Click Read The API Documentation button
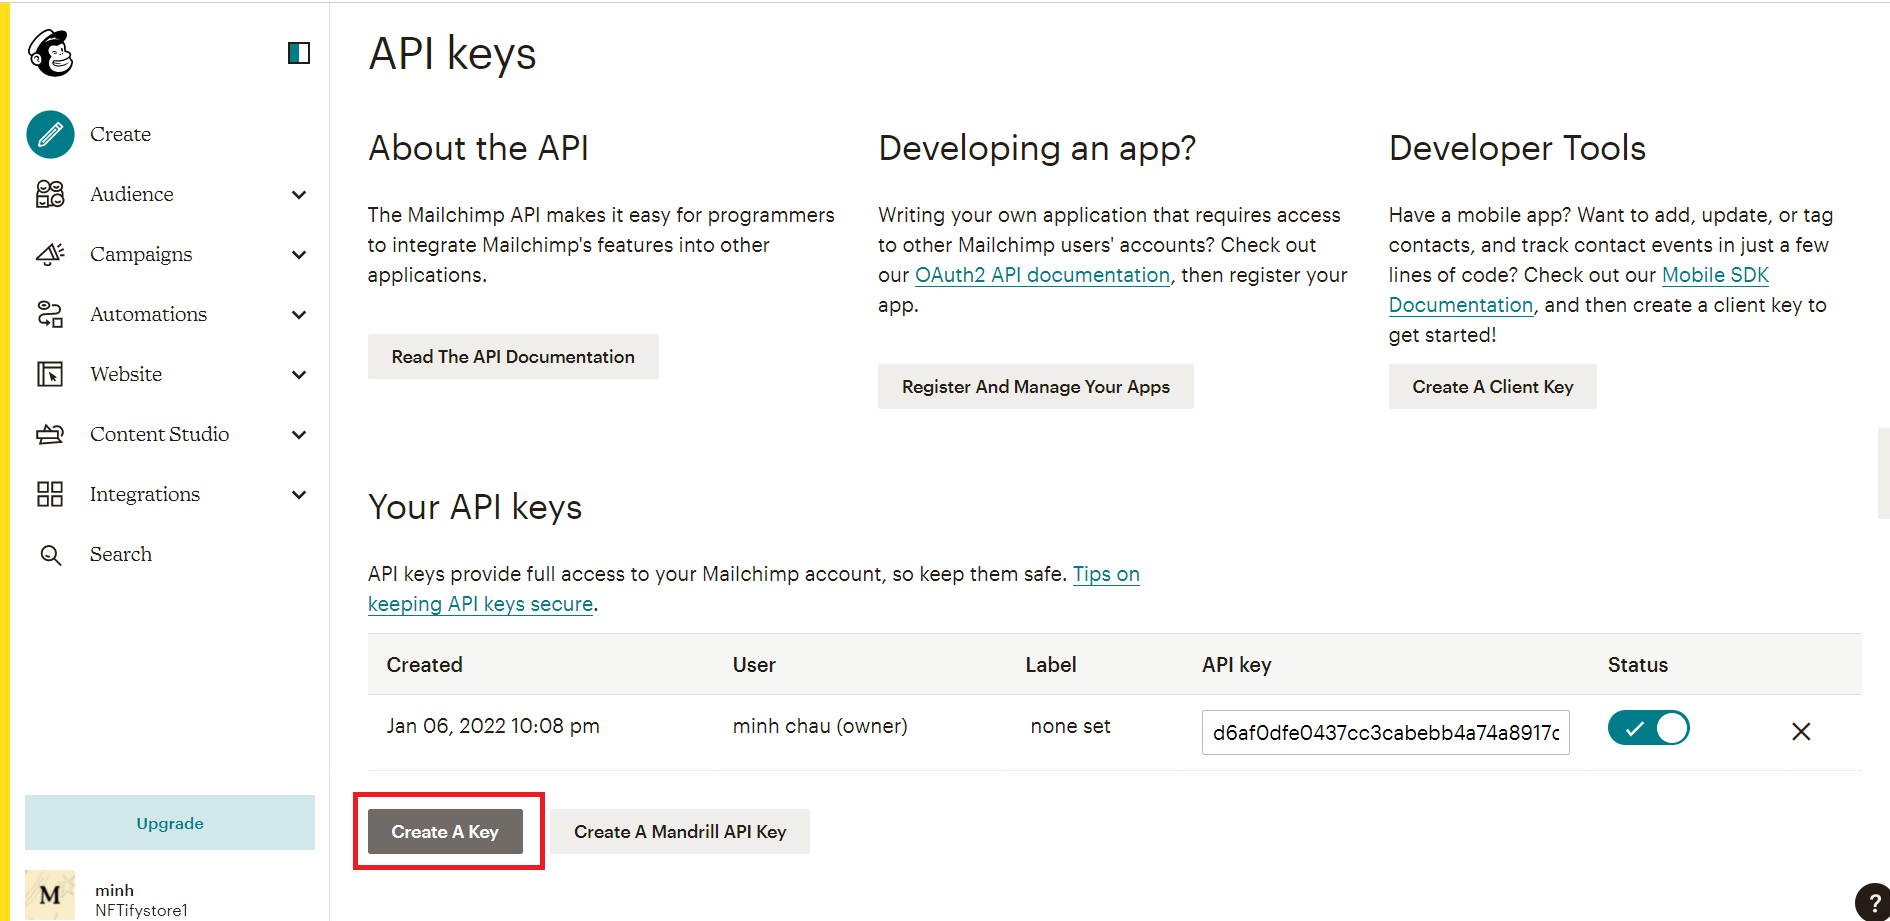The height and width of the screenshot is (921, 1890). point(513,357)
